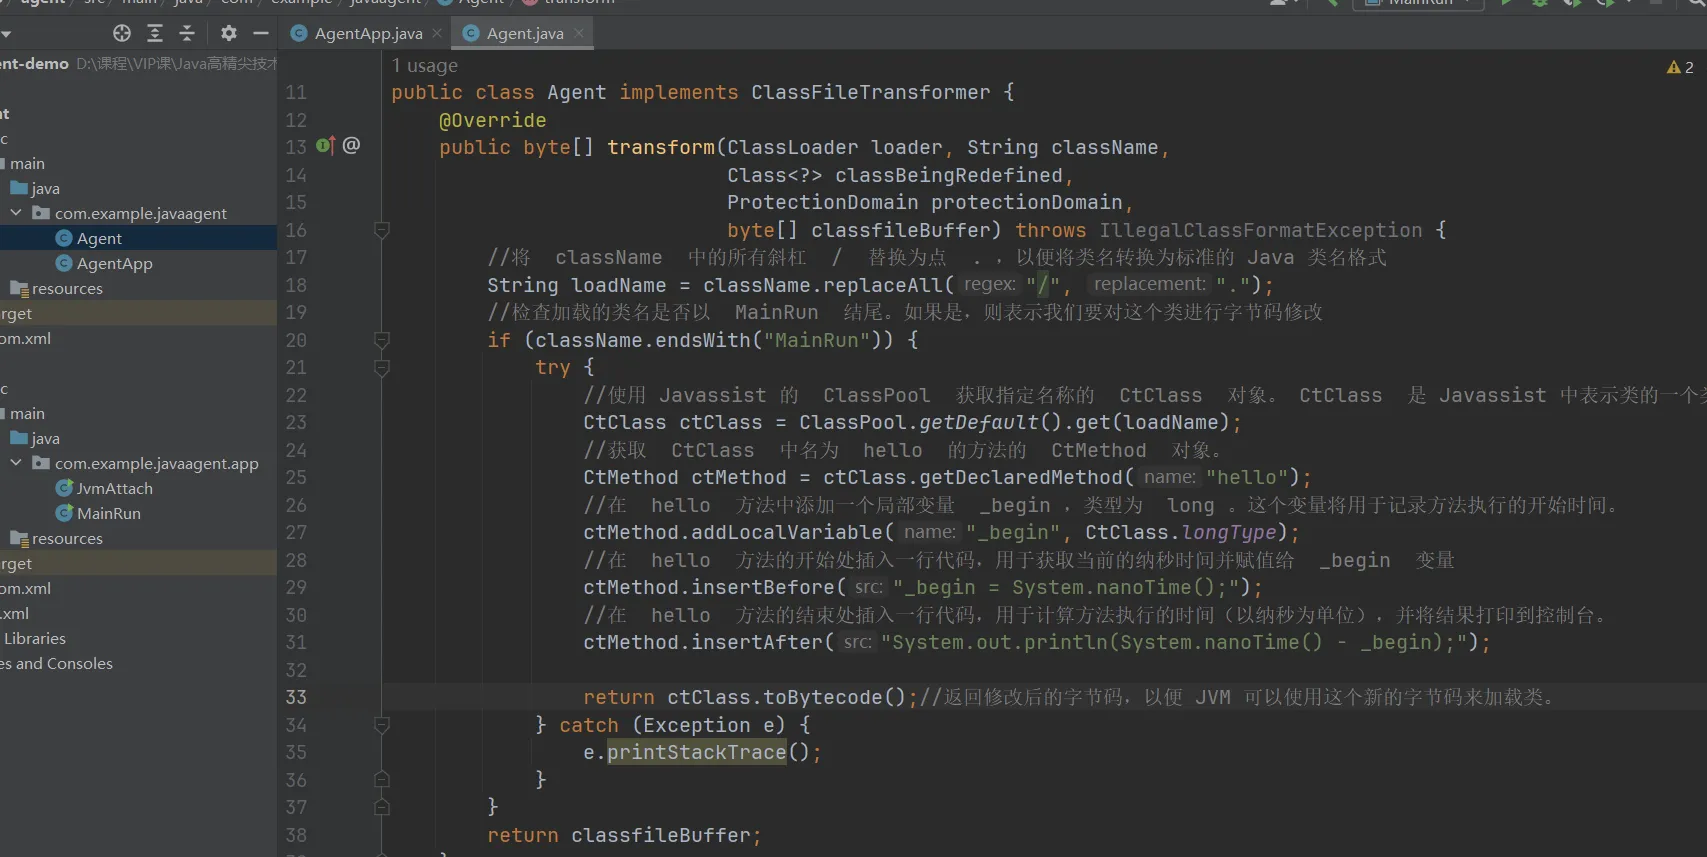
Task: Open project view options gear
Action: [x=229, y=33]
